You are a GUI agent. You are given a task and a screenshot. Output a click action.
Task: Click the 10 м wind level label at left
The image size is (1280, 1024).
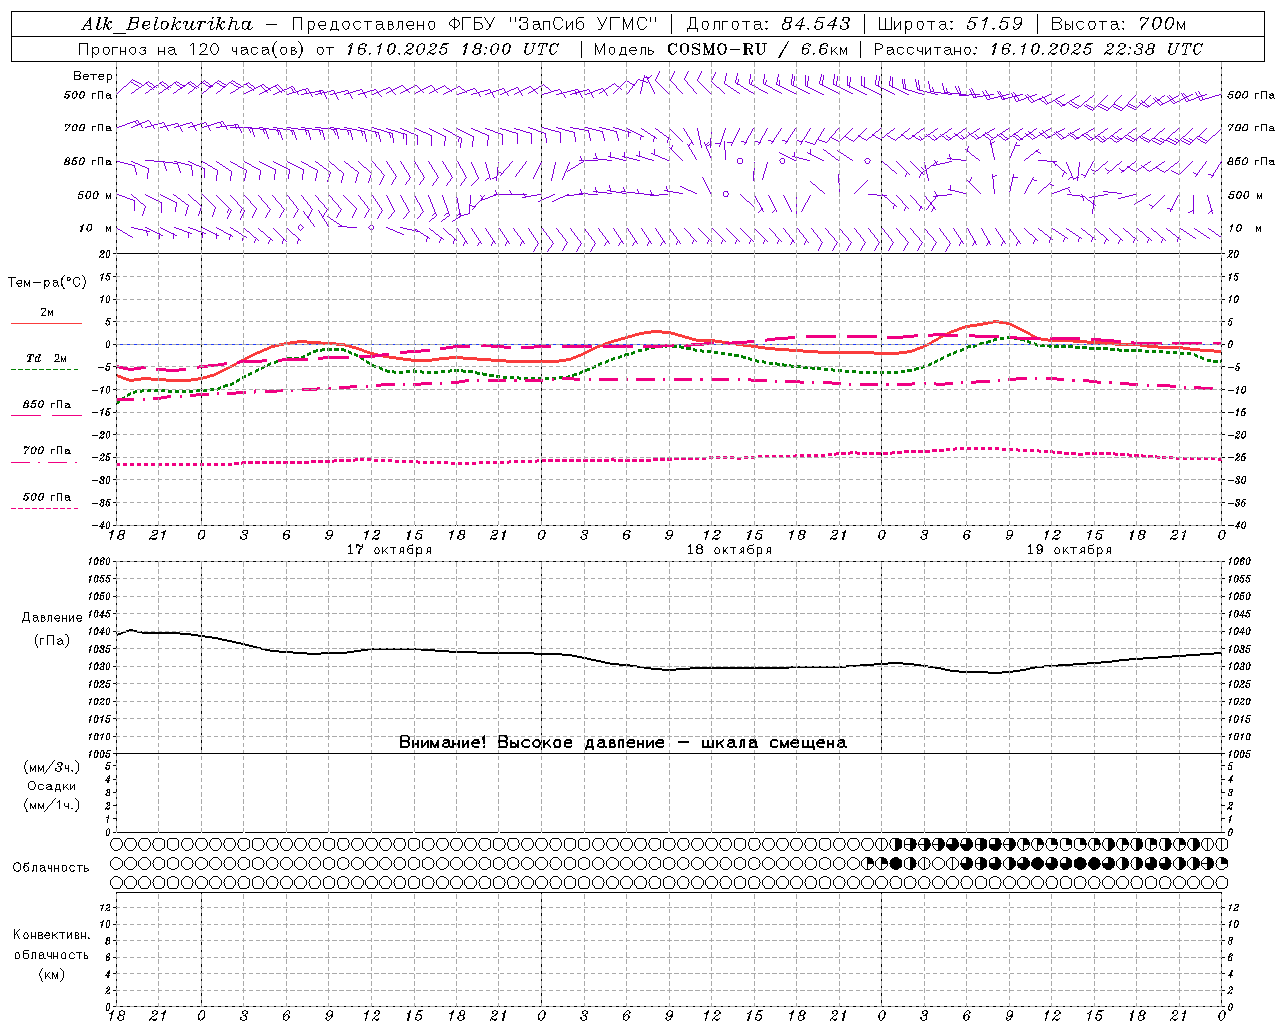tap(96, 228)
